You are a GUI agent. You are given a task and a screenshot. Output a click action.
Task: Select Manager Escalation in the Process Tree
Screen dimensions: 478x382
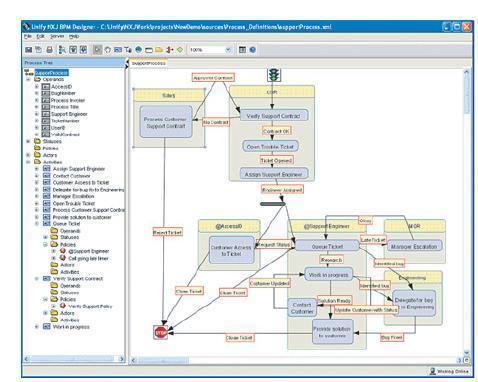(x=73, y=196)
